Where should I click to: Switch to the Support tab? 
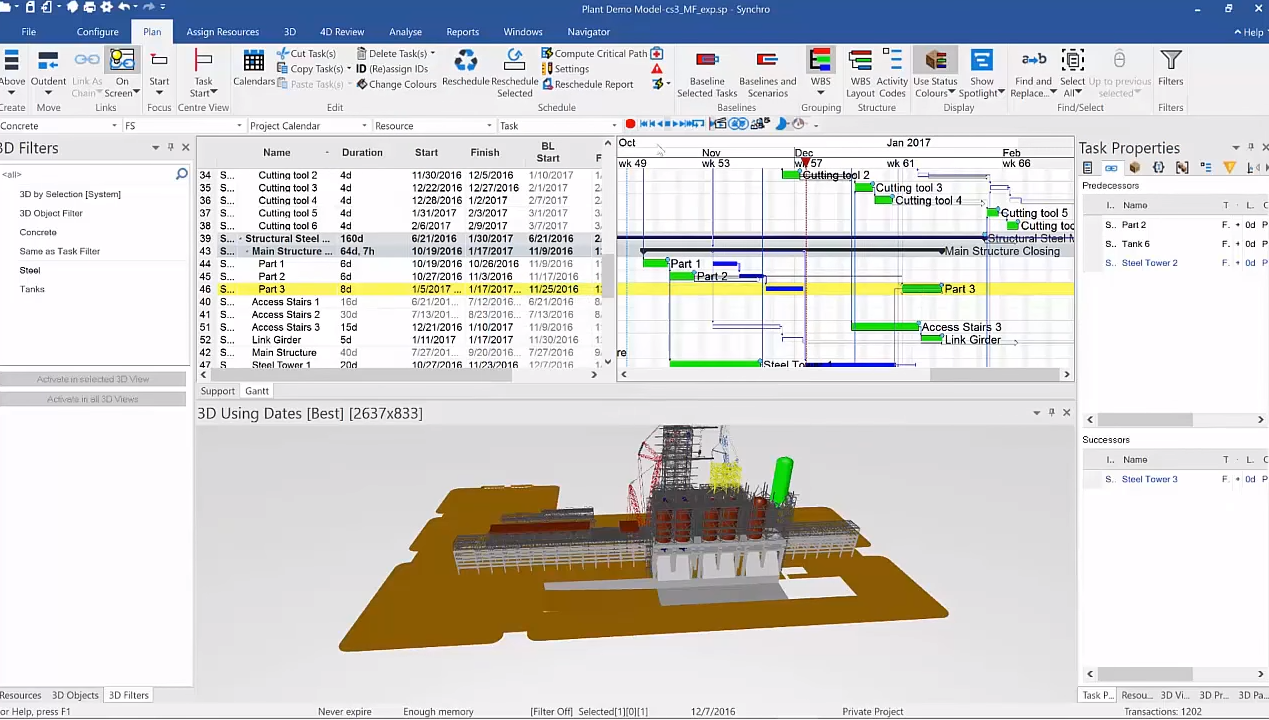click(x=217, y=391)
